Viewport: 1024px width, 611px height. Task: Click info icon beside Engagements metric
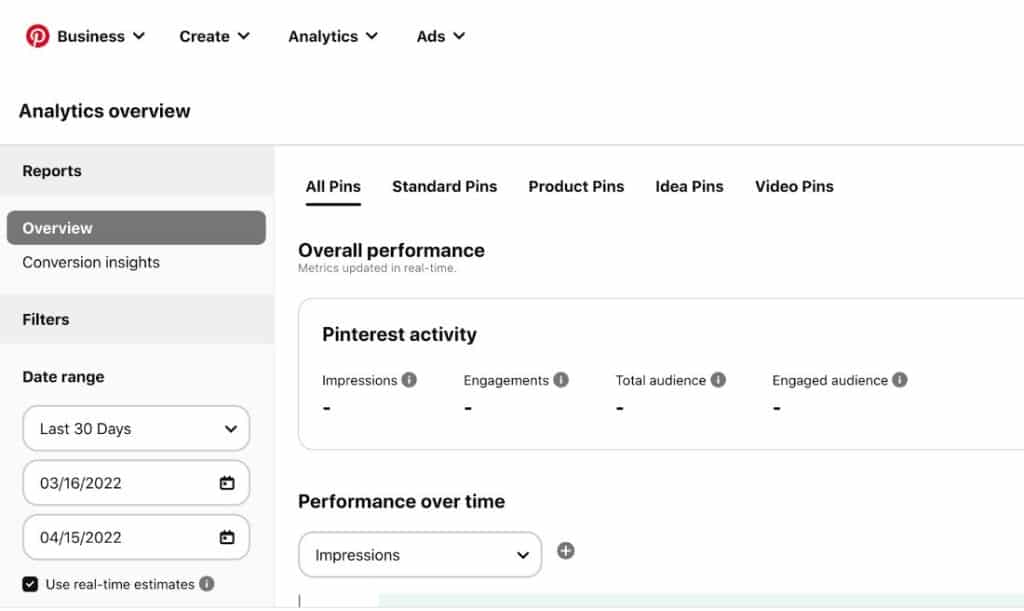pos(561,380)
